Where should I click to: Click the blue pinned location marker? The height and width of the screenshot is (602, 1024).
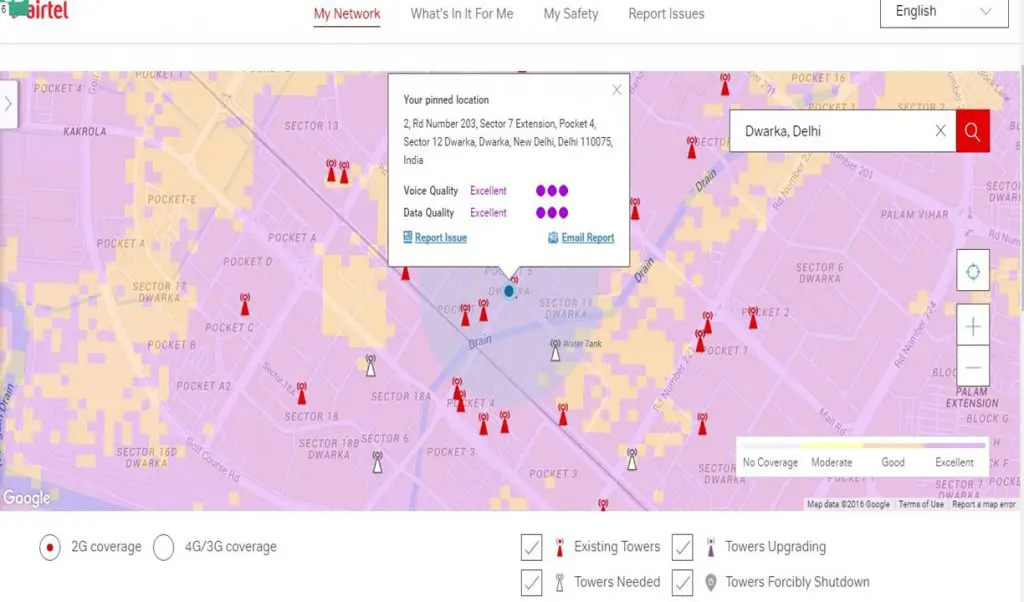coord(509,291)
